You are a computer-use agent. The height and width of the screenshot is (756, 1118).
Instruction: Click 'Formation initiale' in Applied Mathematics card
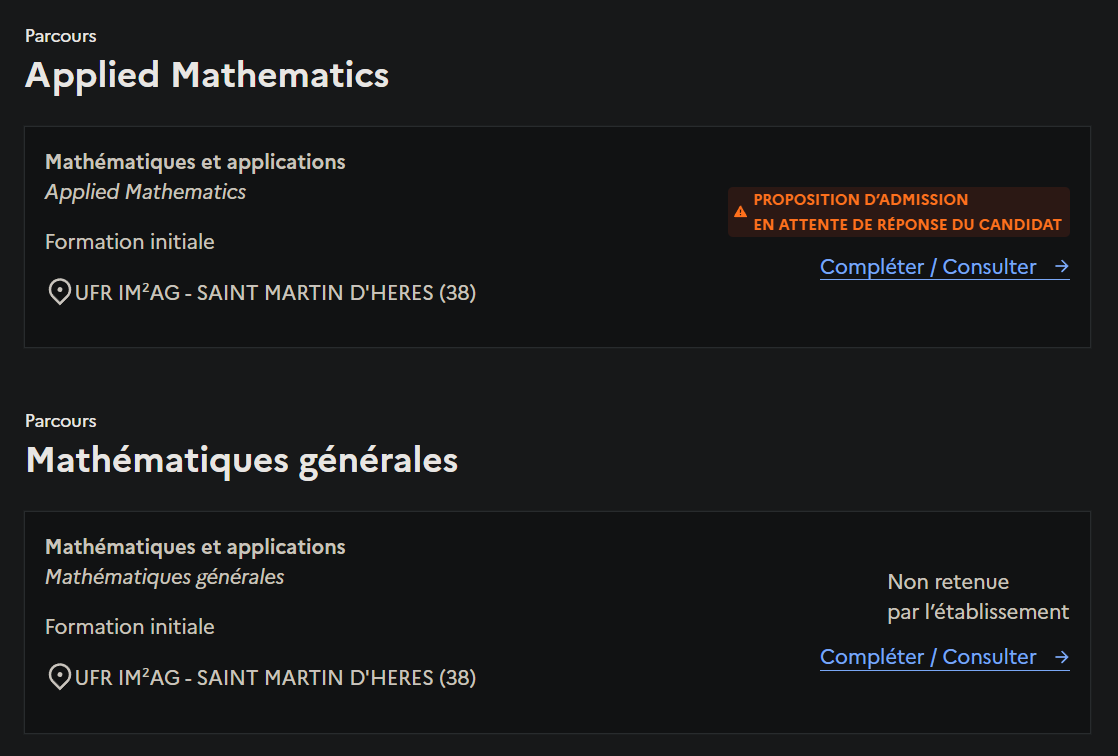pyautogui.click(x=130, y=242)
